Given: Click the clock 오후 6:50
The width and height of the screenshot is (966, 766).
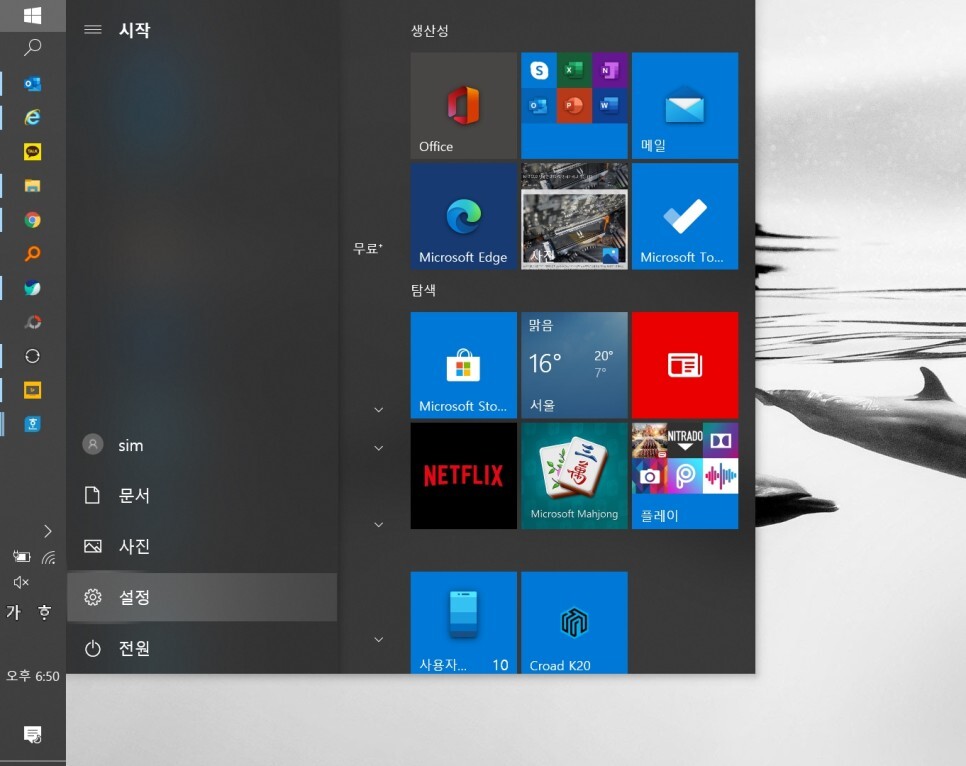Looking at the screenshot, I should 33,676.
